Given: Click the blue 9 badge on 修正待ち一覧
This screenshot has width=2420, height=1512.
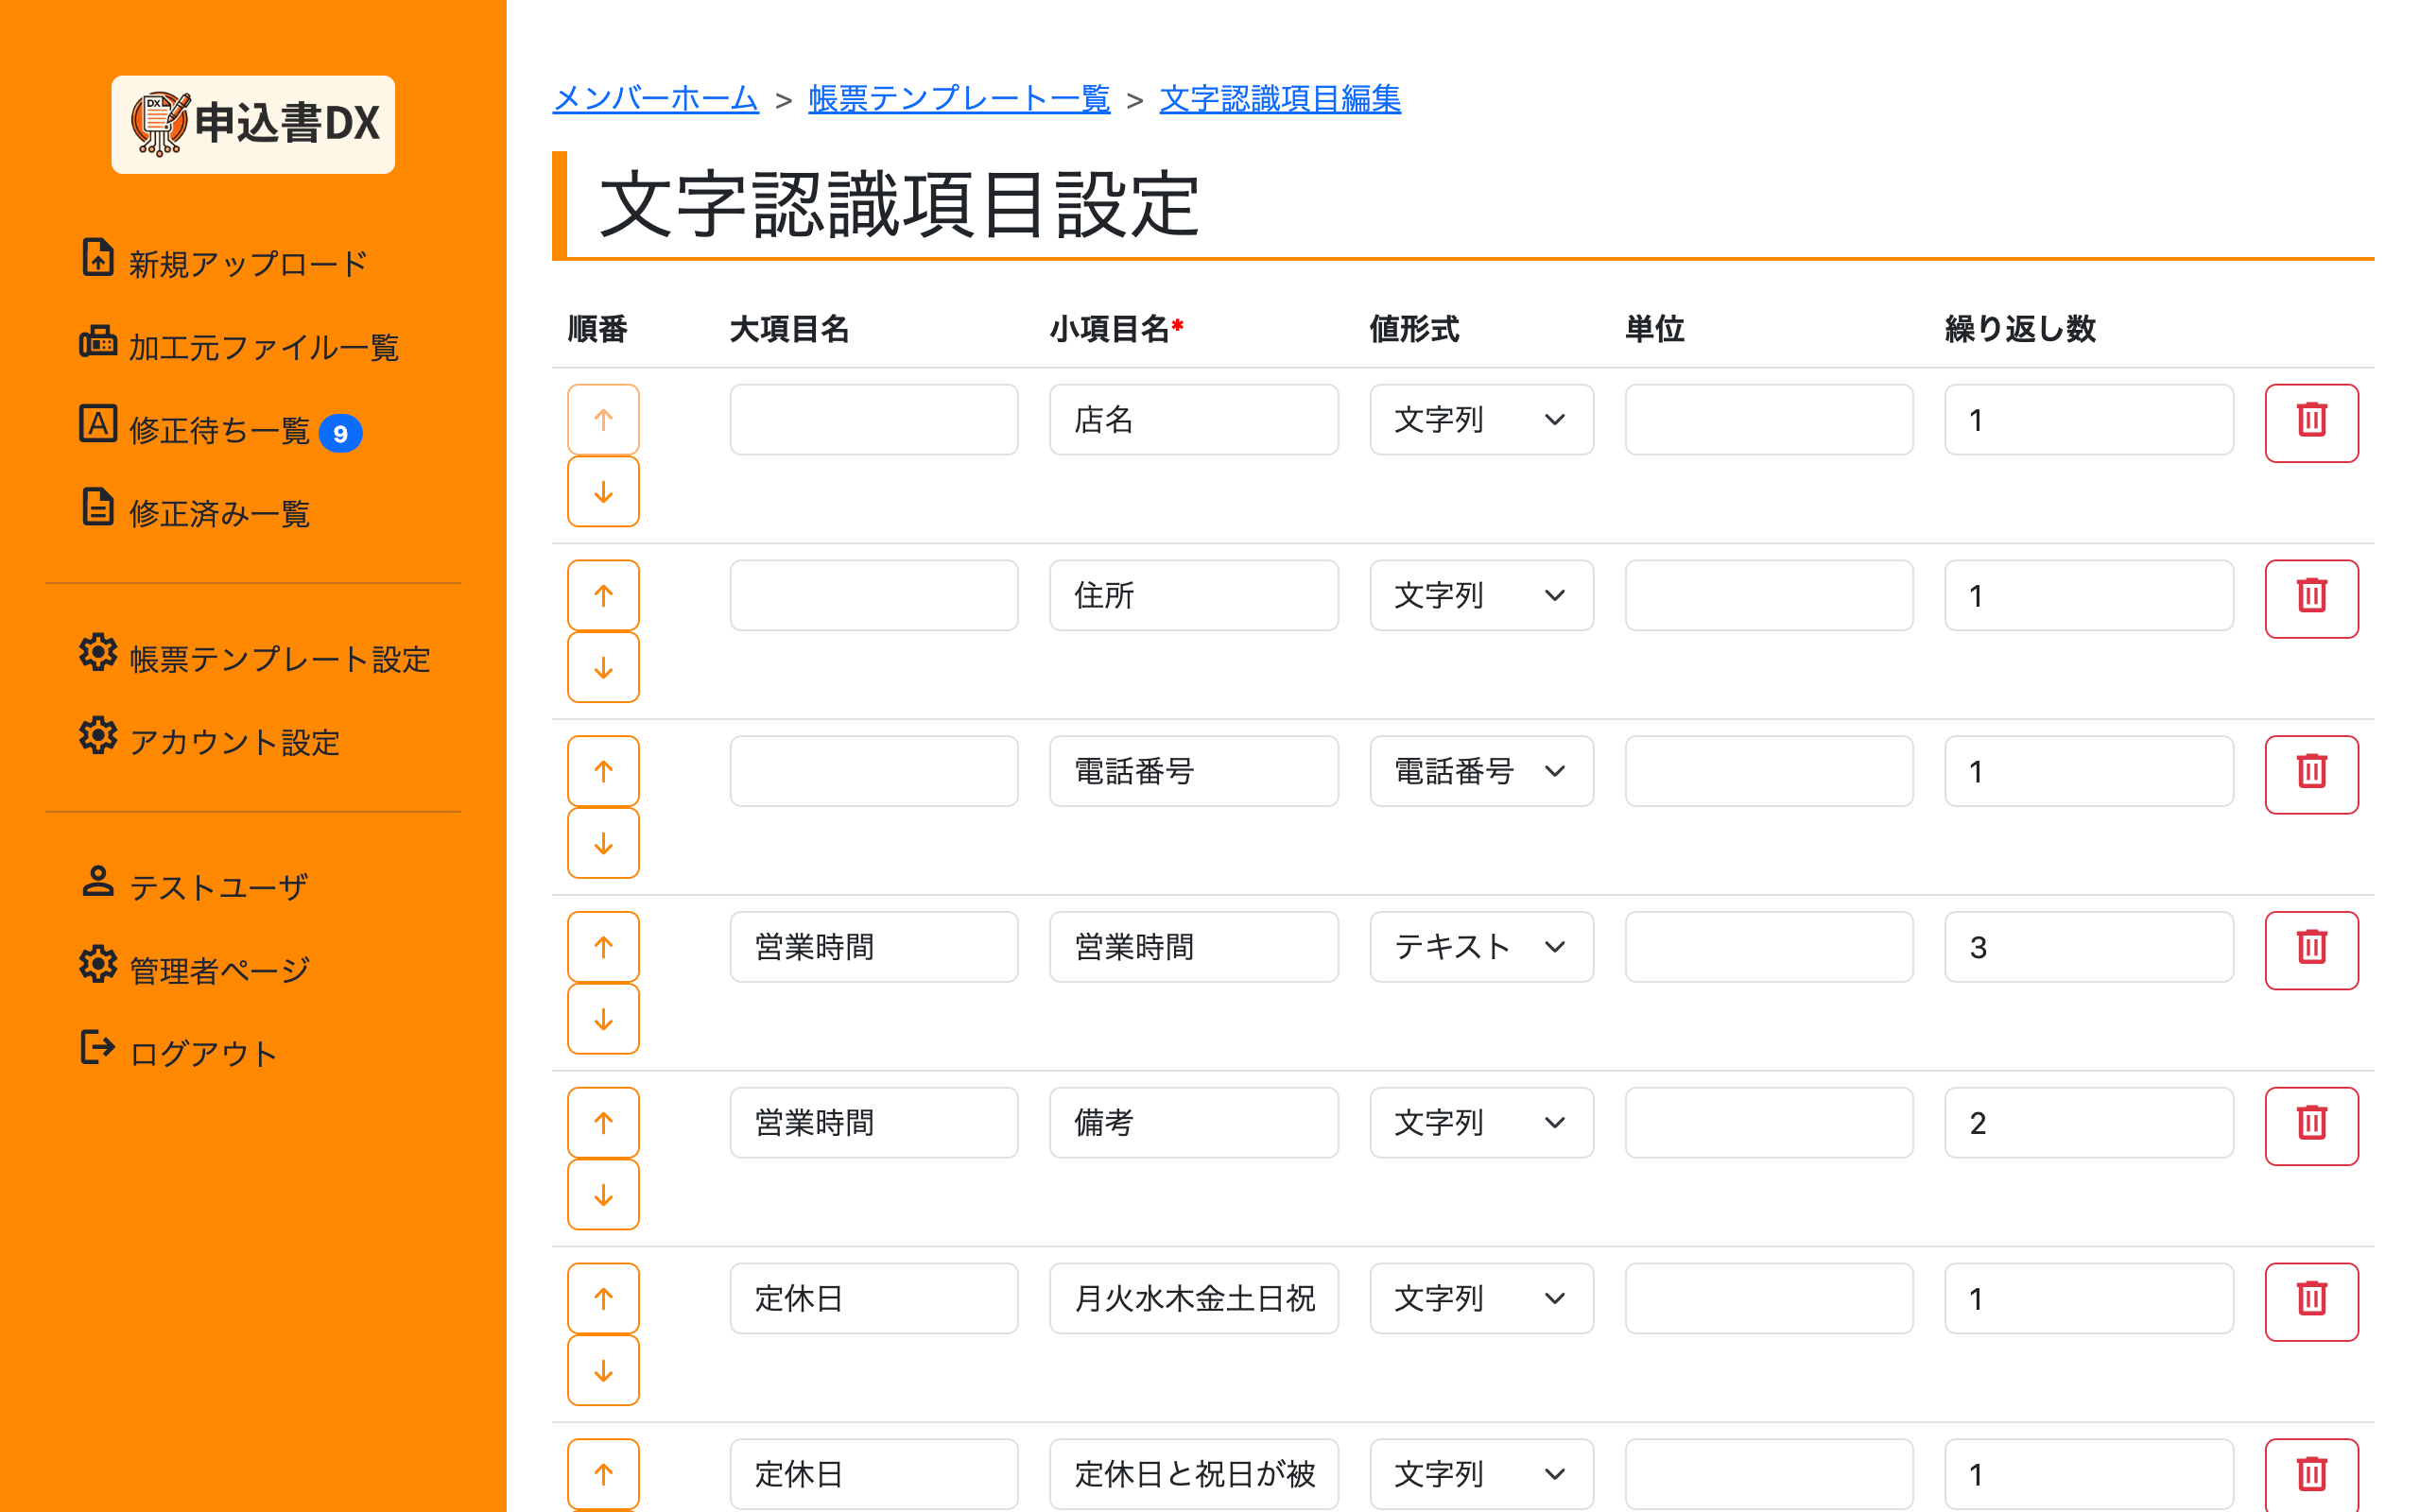Looking at the screenshot, I should (340, 433).
